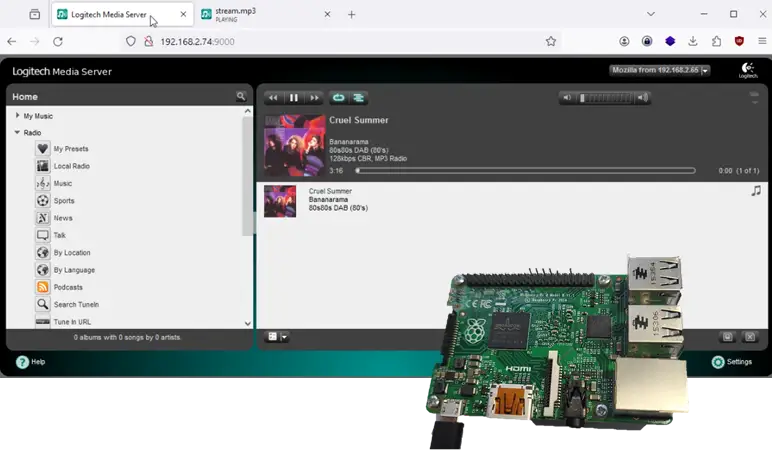Click the volume up speaker icon
The height and width of the screenshot is (461, 776).
642,98
